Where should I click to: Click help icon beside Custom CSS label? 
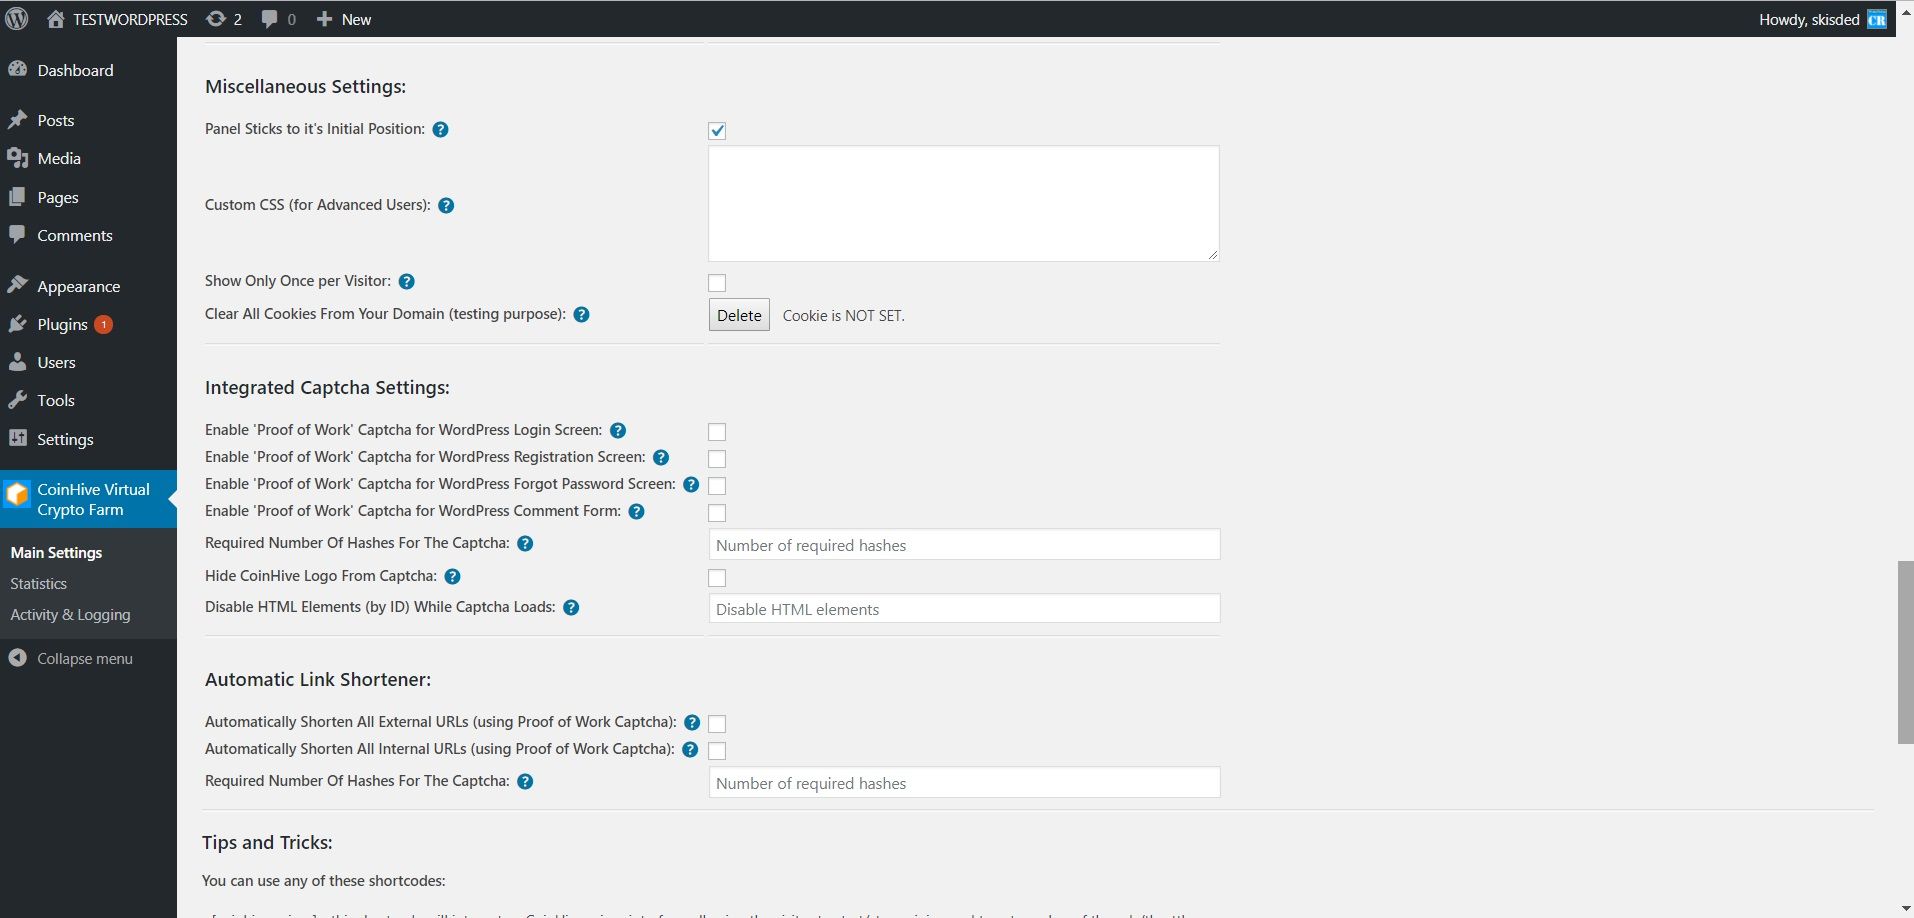pos(446,206)
